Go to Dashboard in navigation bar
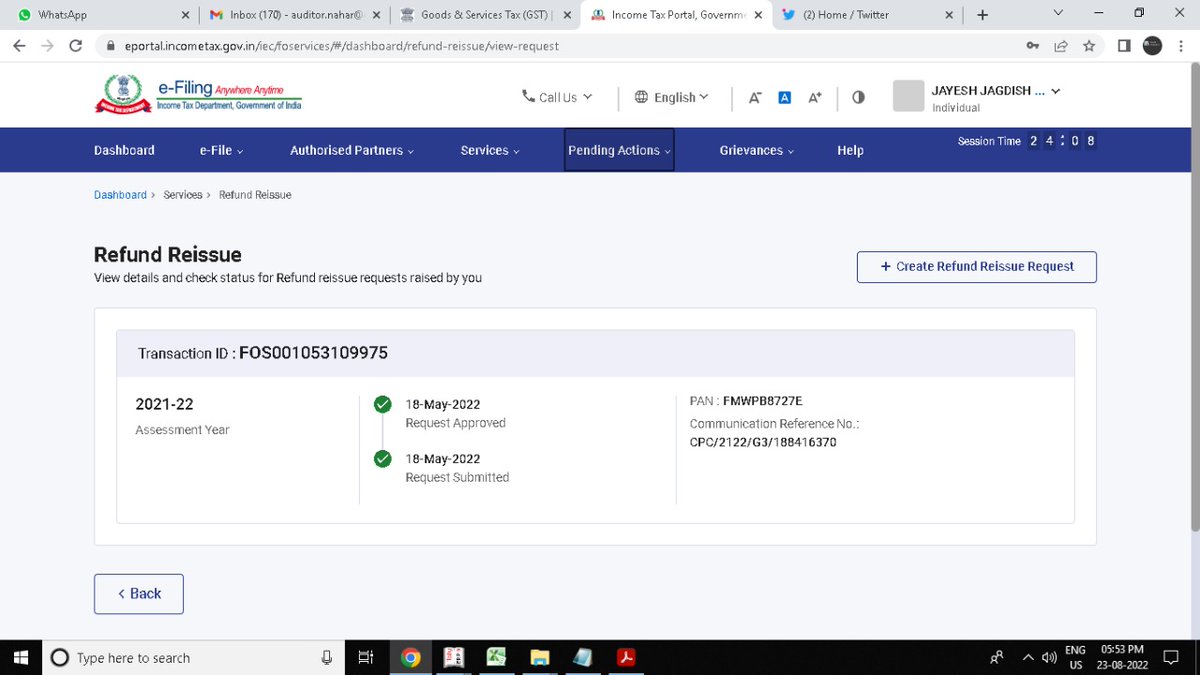This screenshot has width=1200, height=675. click(124, 150)
